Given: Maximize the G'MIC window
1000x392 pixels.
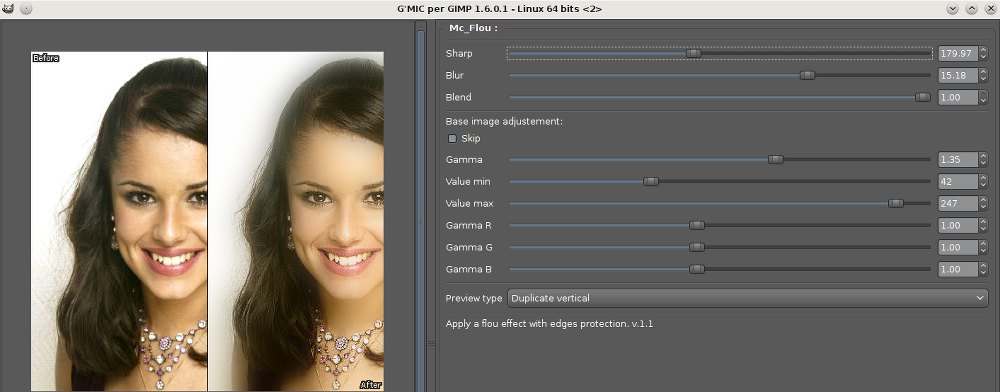Looking at the screenshot, I should click(971, 9).
